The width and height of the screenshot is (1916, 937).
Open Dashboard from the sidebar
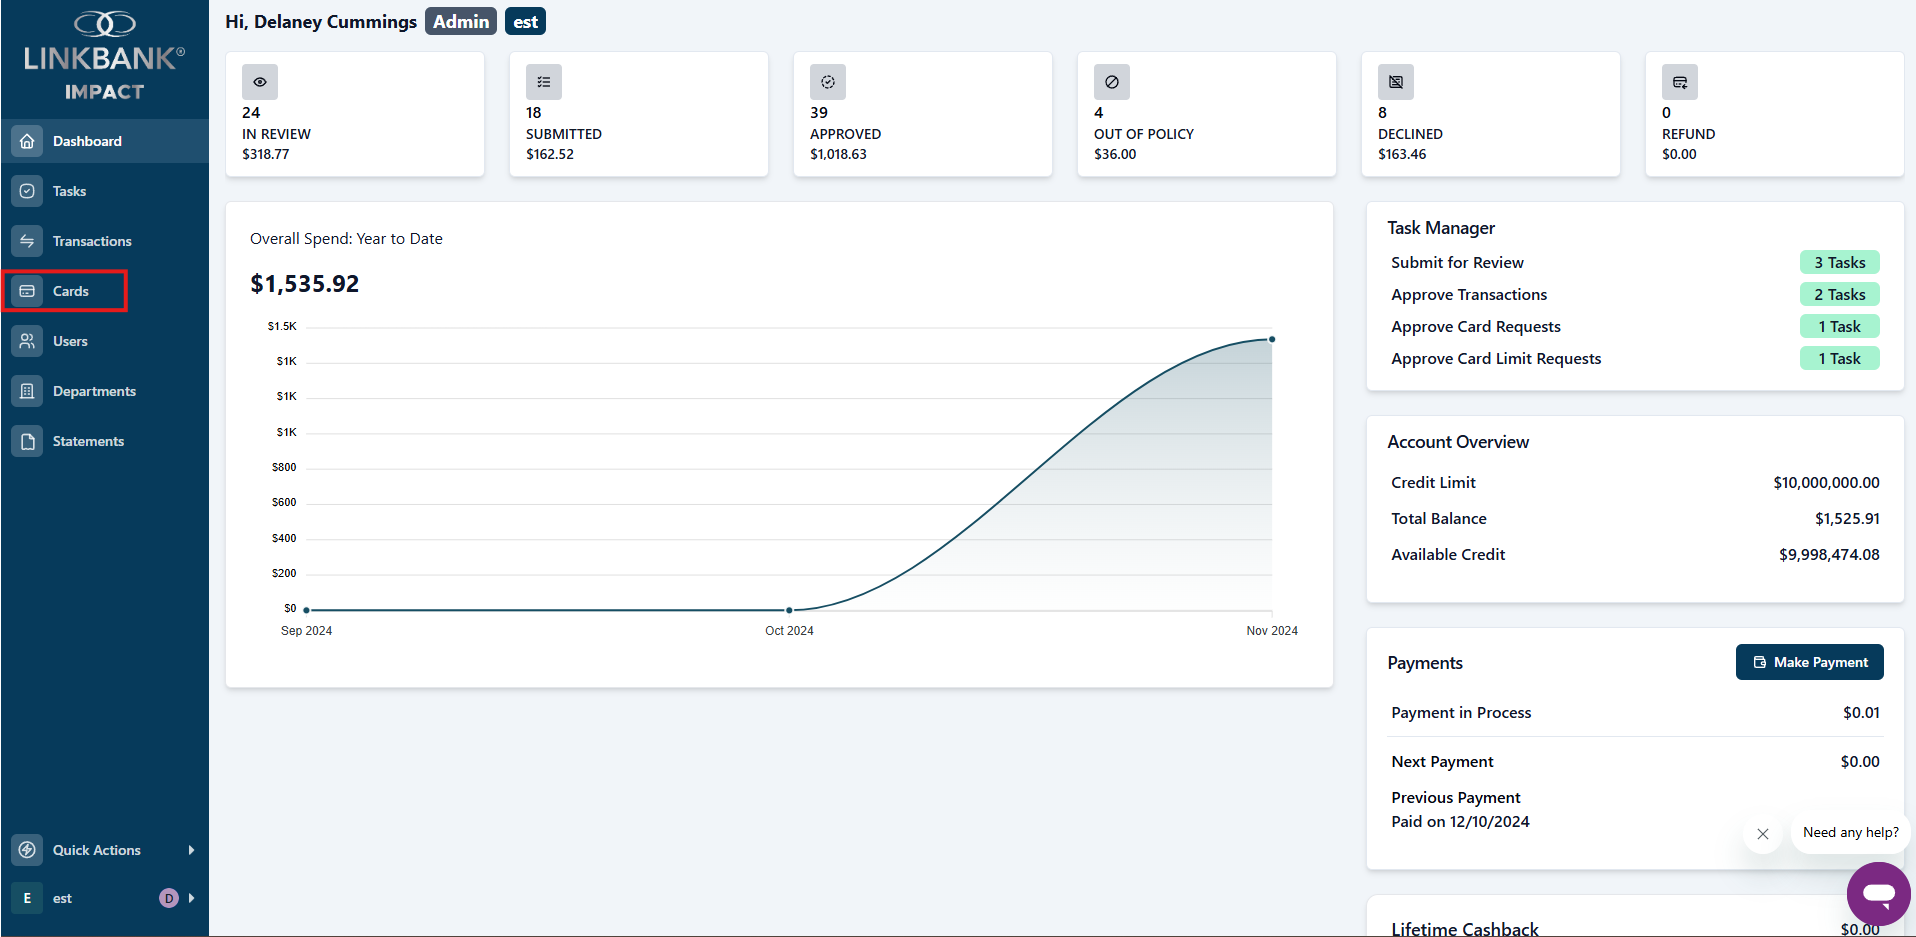105,141
